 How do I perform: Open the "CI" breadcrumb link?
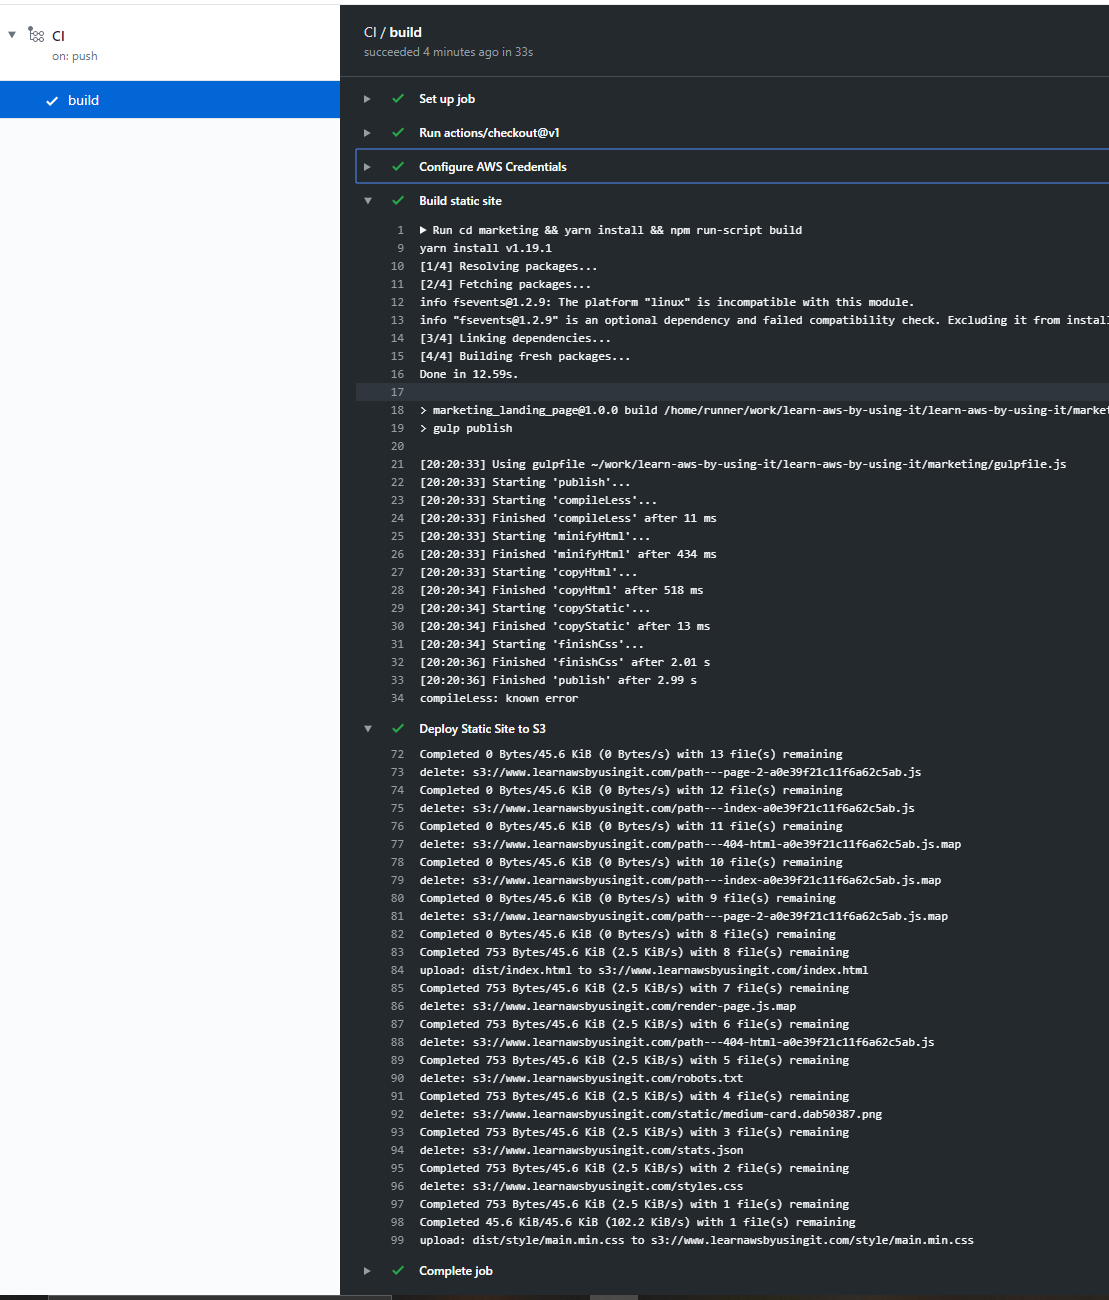coord(369,31)
